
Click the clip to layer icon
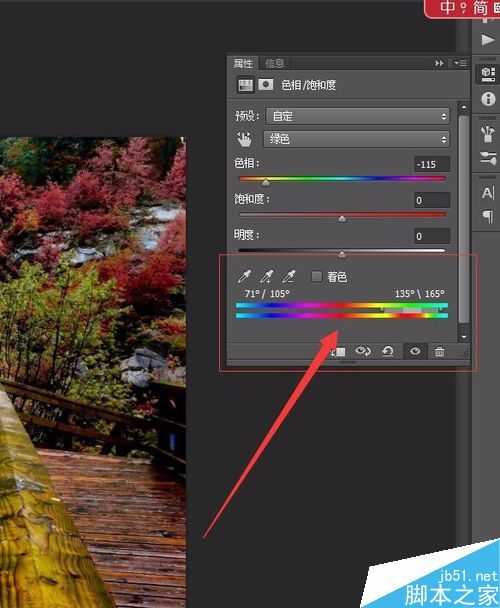coord(338,352)
